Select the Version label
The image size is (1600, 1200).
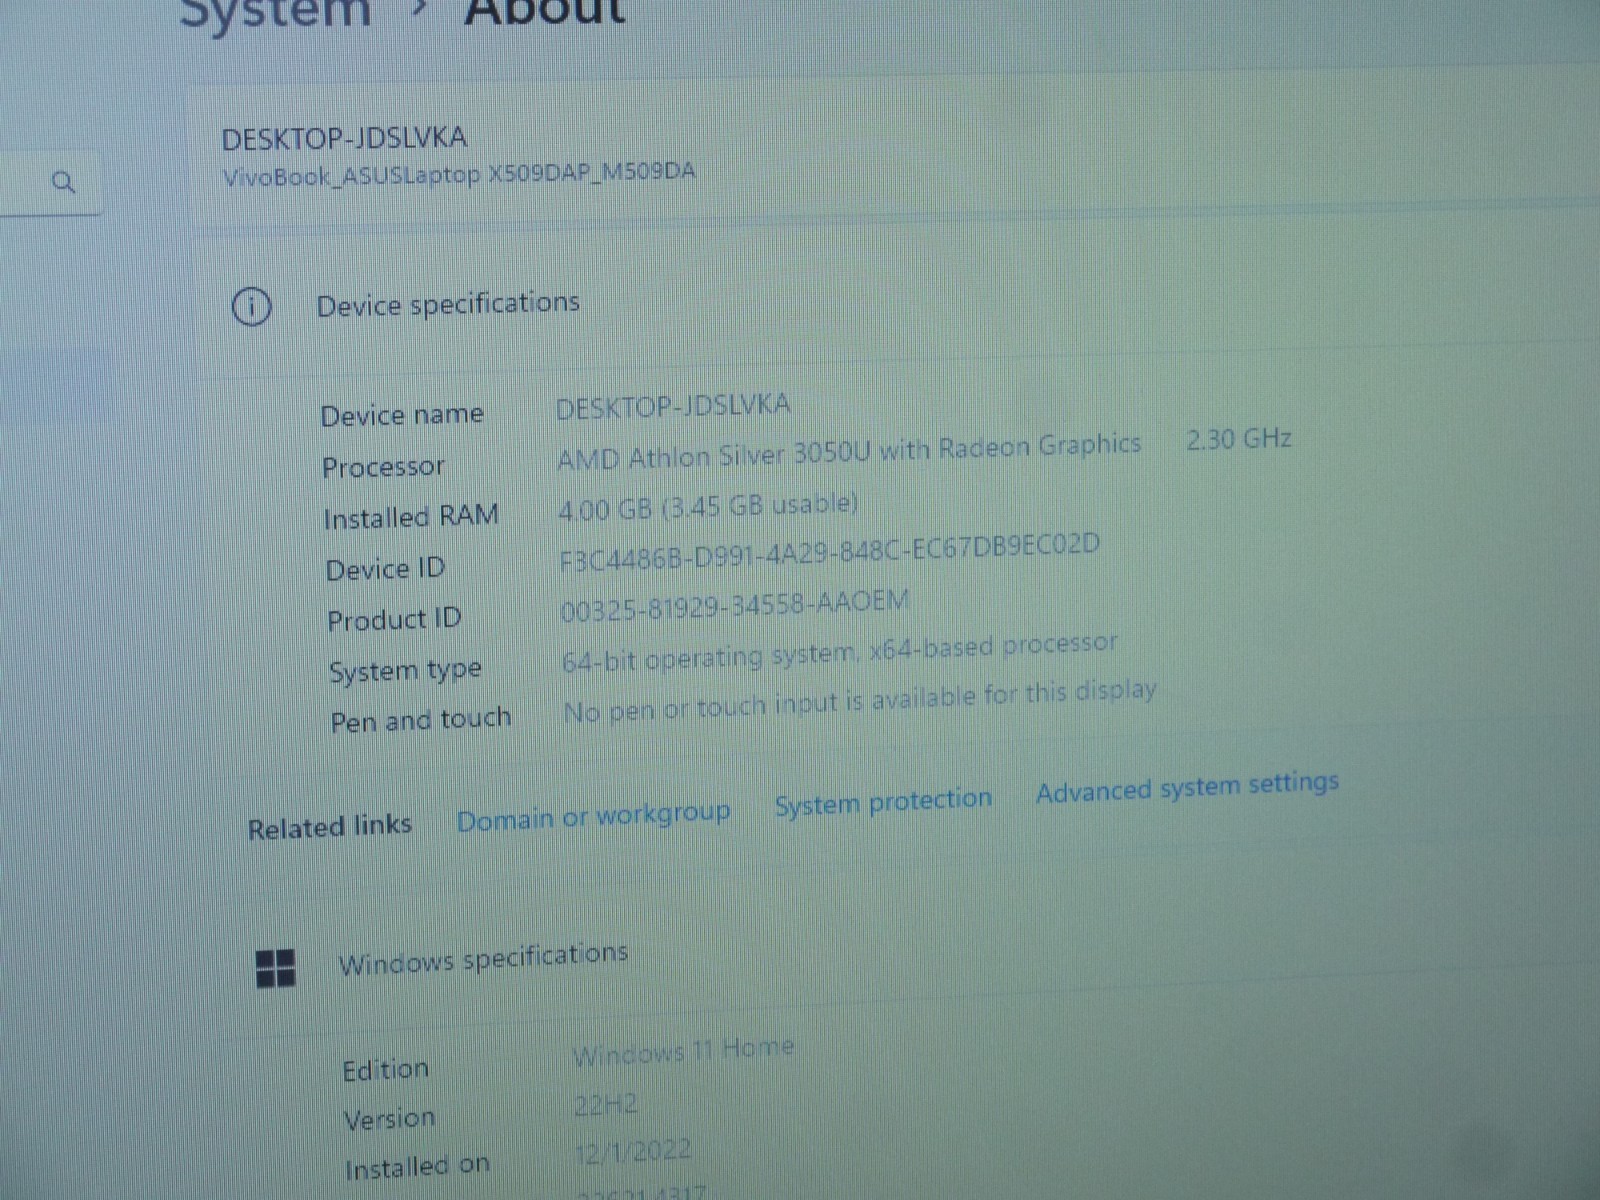[390, 1119]
